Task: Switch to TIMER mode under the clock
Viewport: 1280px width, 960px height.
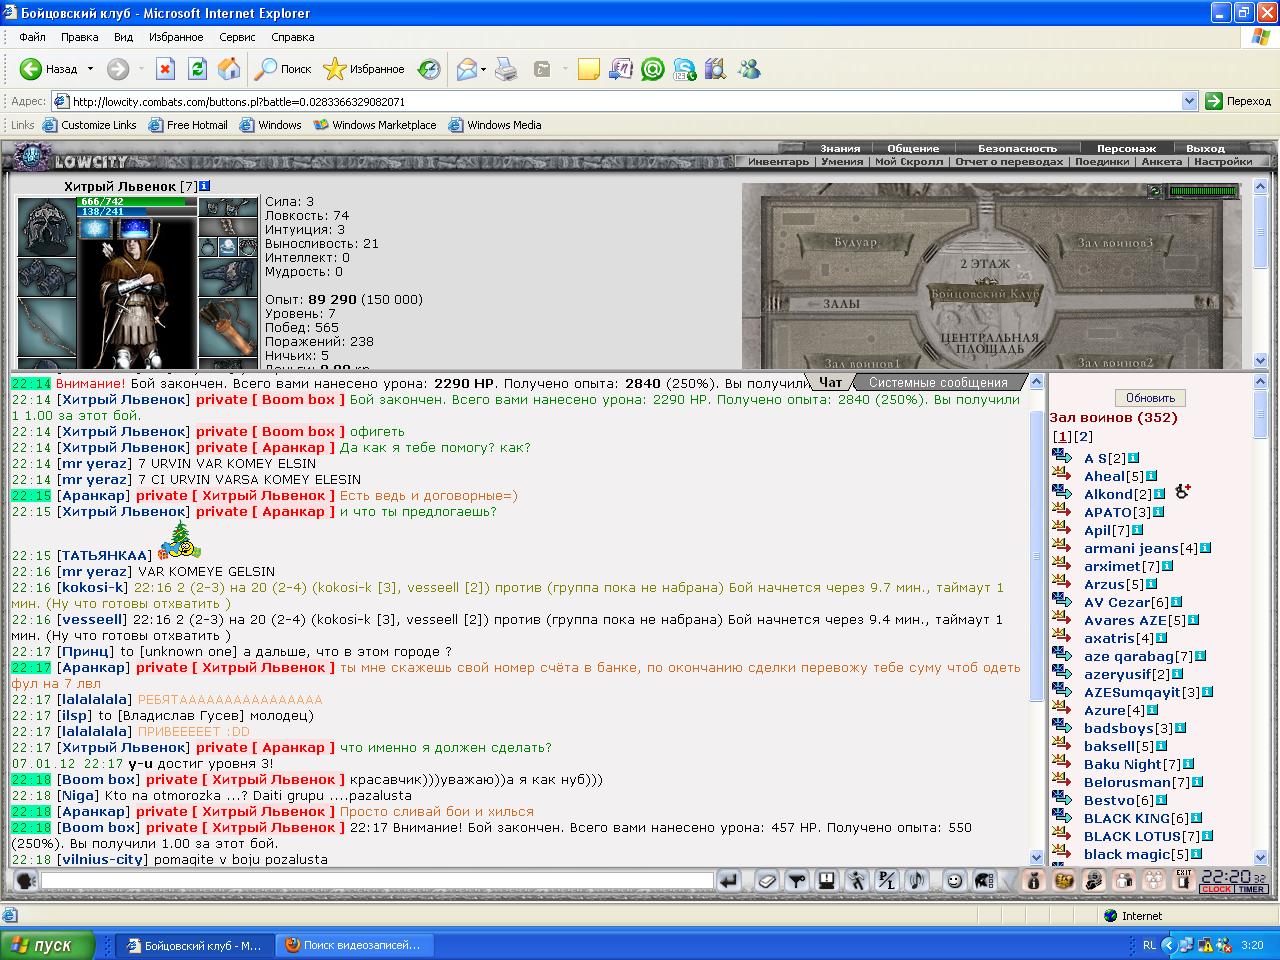Action: tap(1251, 889)
